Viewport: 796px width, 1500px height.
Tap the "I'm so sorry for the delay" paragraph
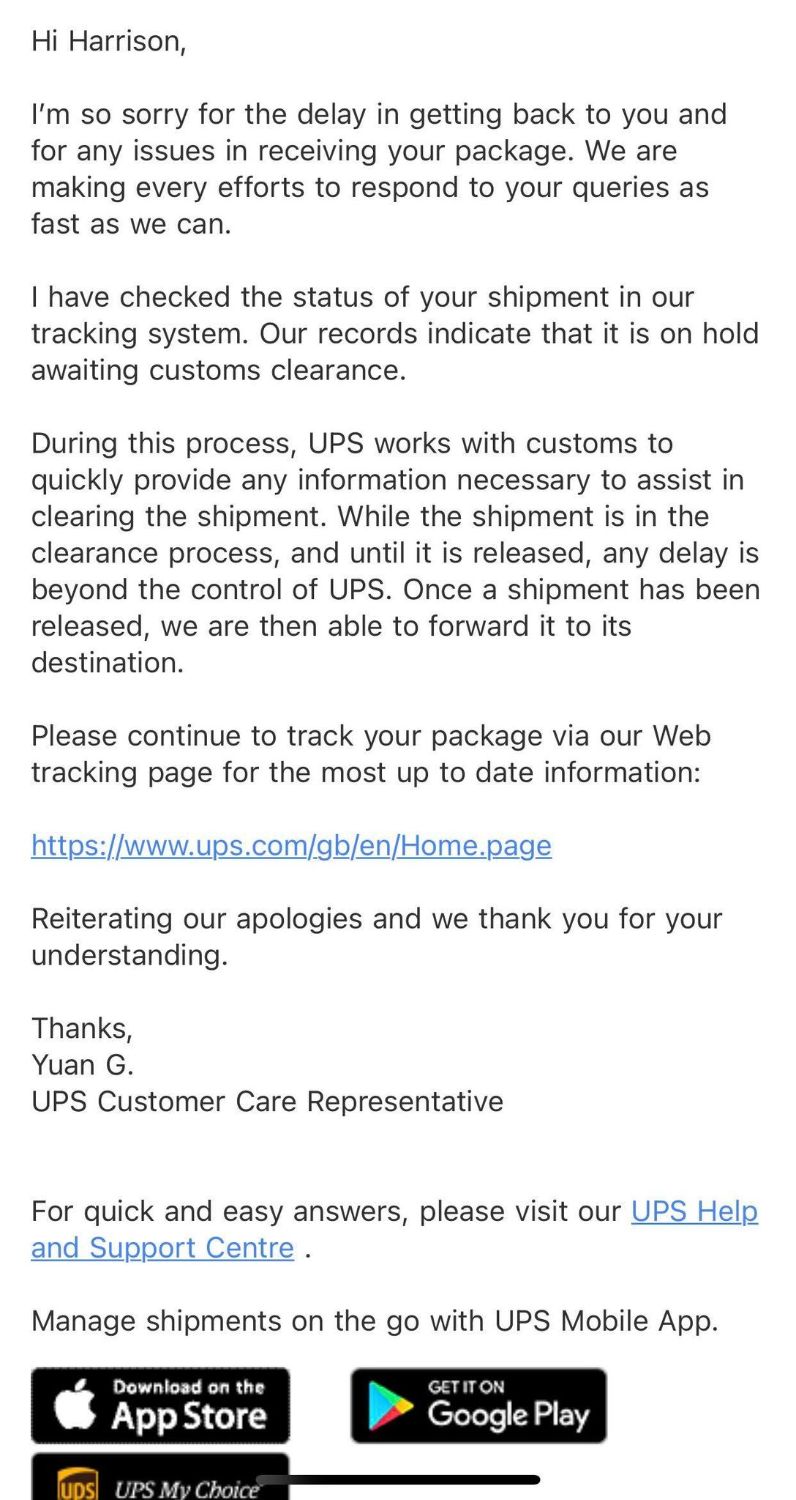tap(378, 168)
